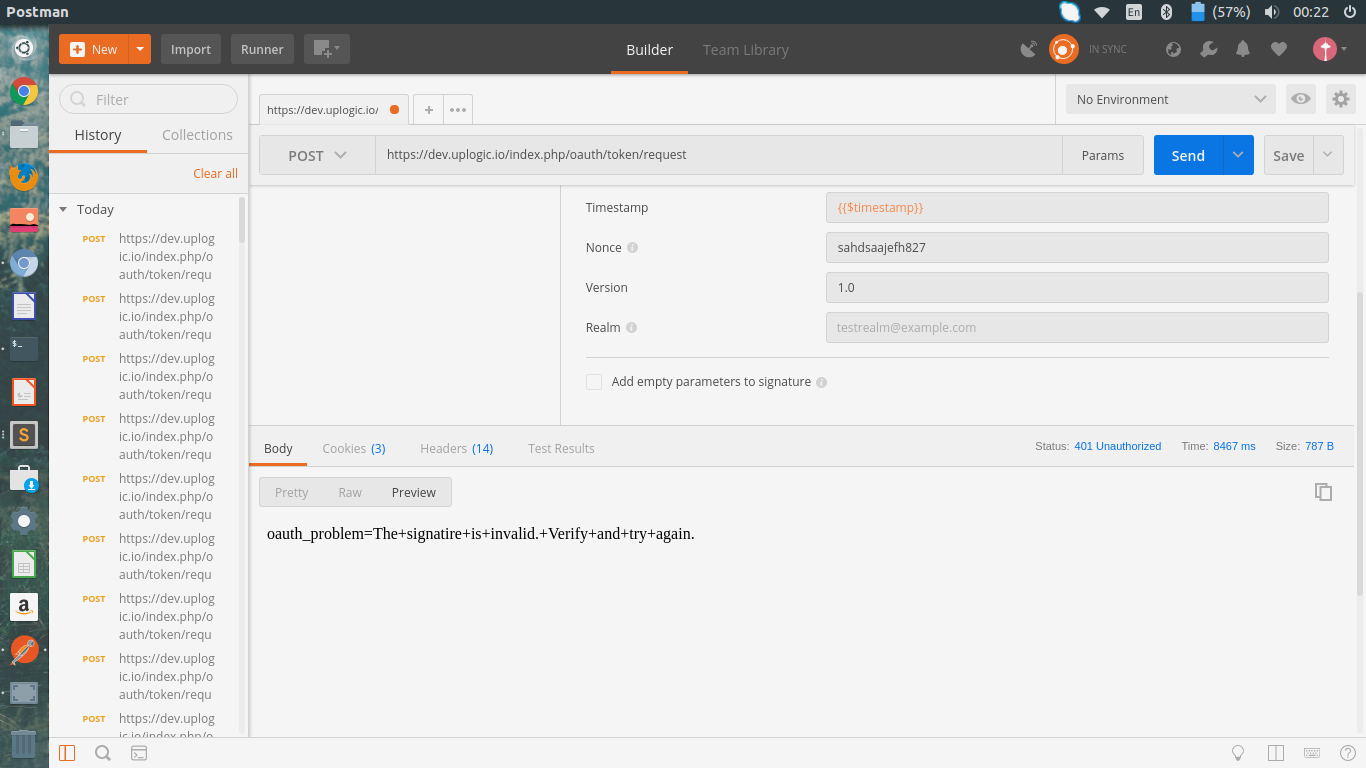The image size is (1366, 768).
Task: Click the Send button
Action: click(x=1188, y=155)
